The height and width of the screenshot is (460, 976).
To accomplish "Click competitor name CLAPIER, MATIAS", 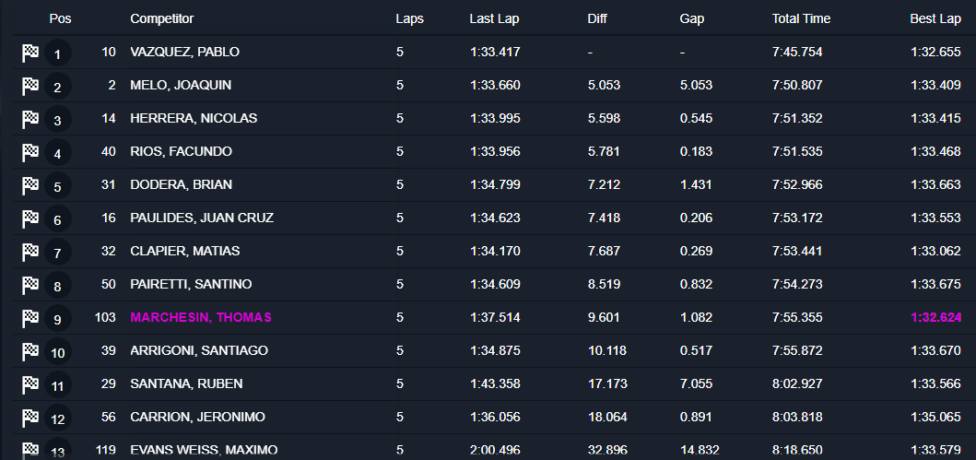I will 185,251.
